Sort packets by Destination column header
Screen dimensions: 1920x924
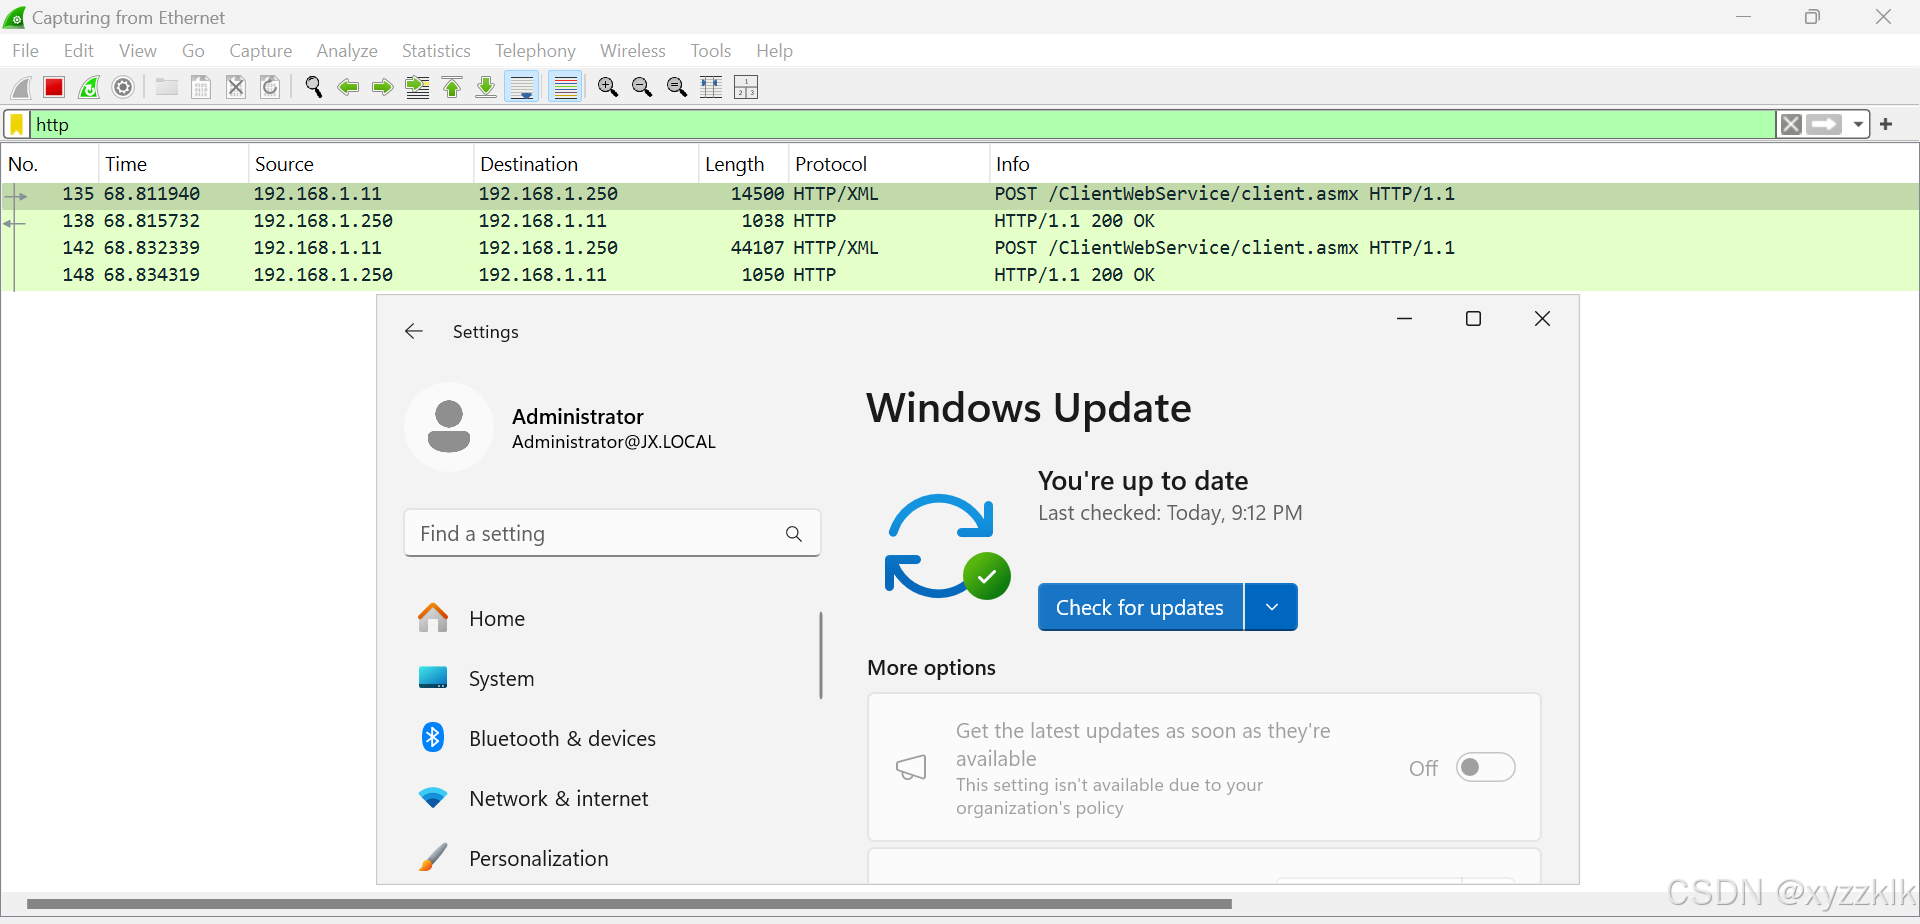click(x=585, y=164)
